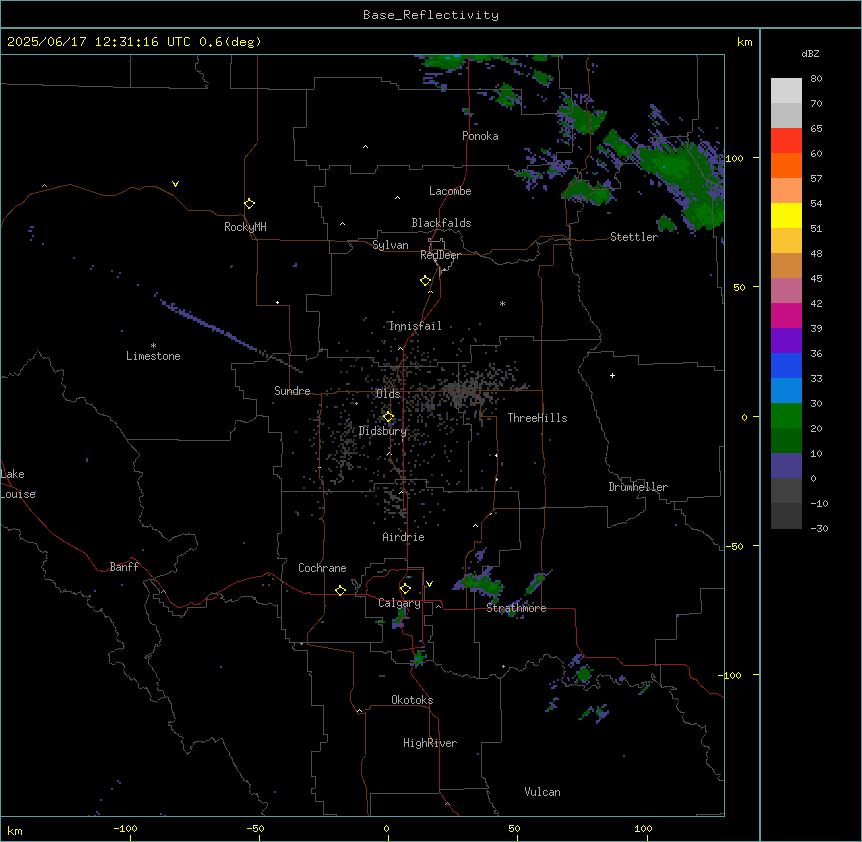Select the asterisk marker above the Limestone label

pyautogui.click(x=153, y=346)
